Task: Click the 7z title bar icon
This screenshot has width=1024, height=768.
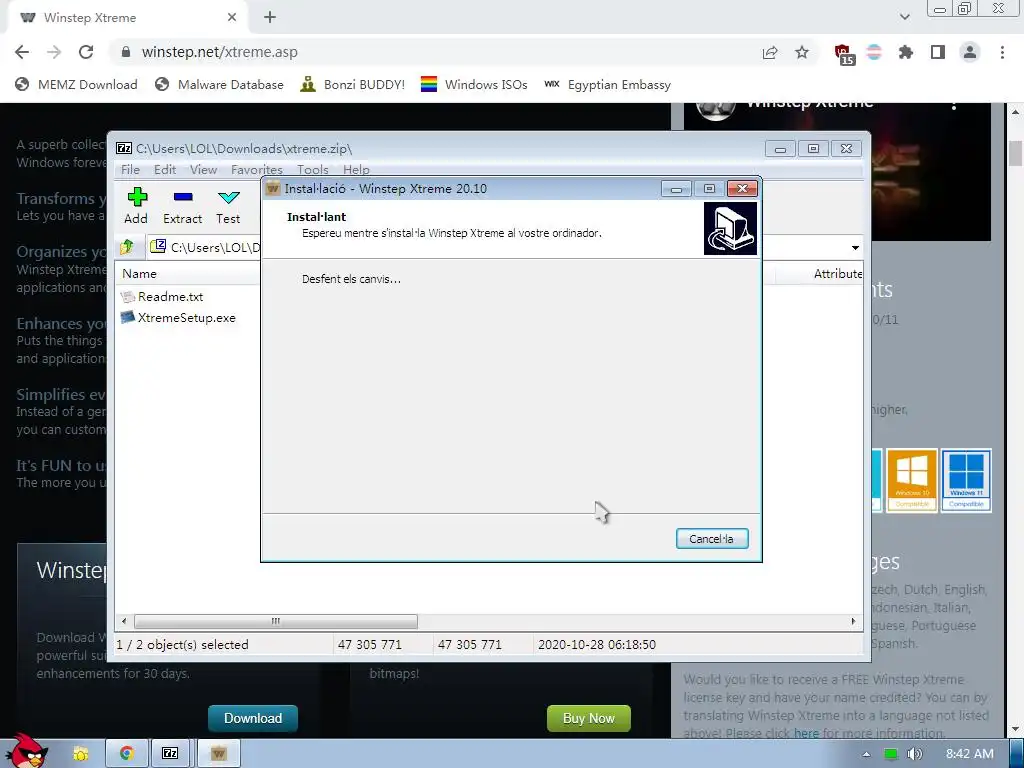Action: click(124, 149)
